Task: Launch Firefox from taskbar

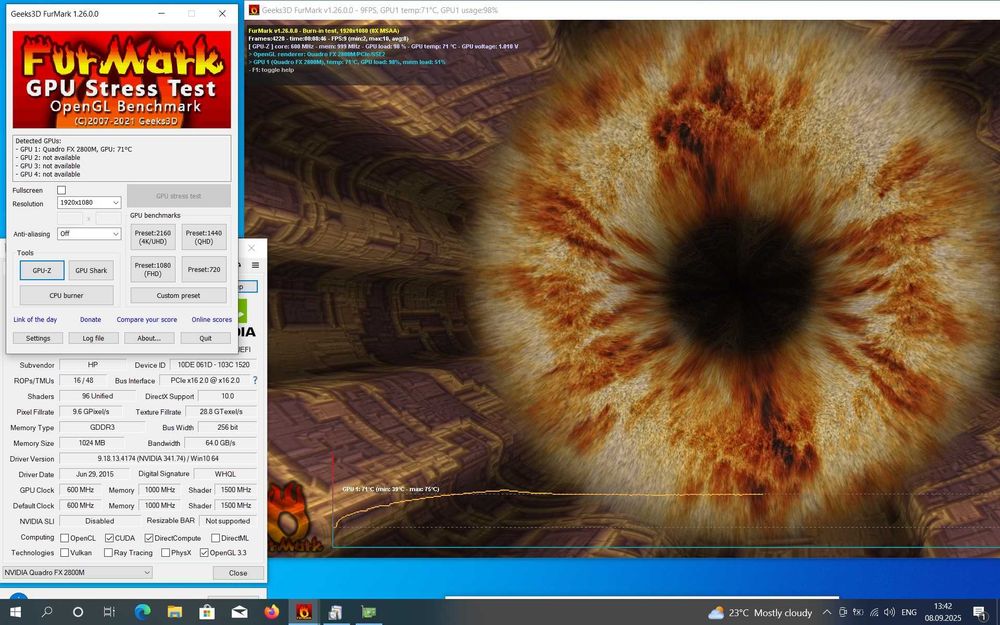Action: tap(272, 612)
